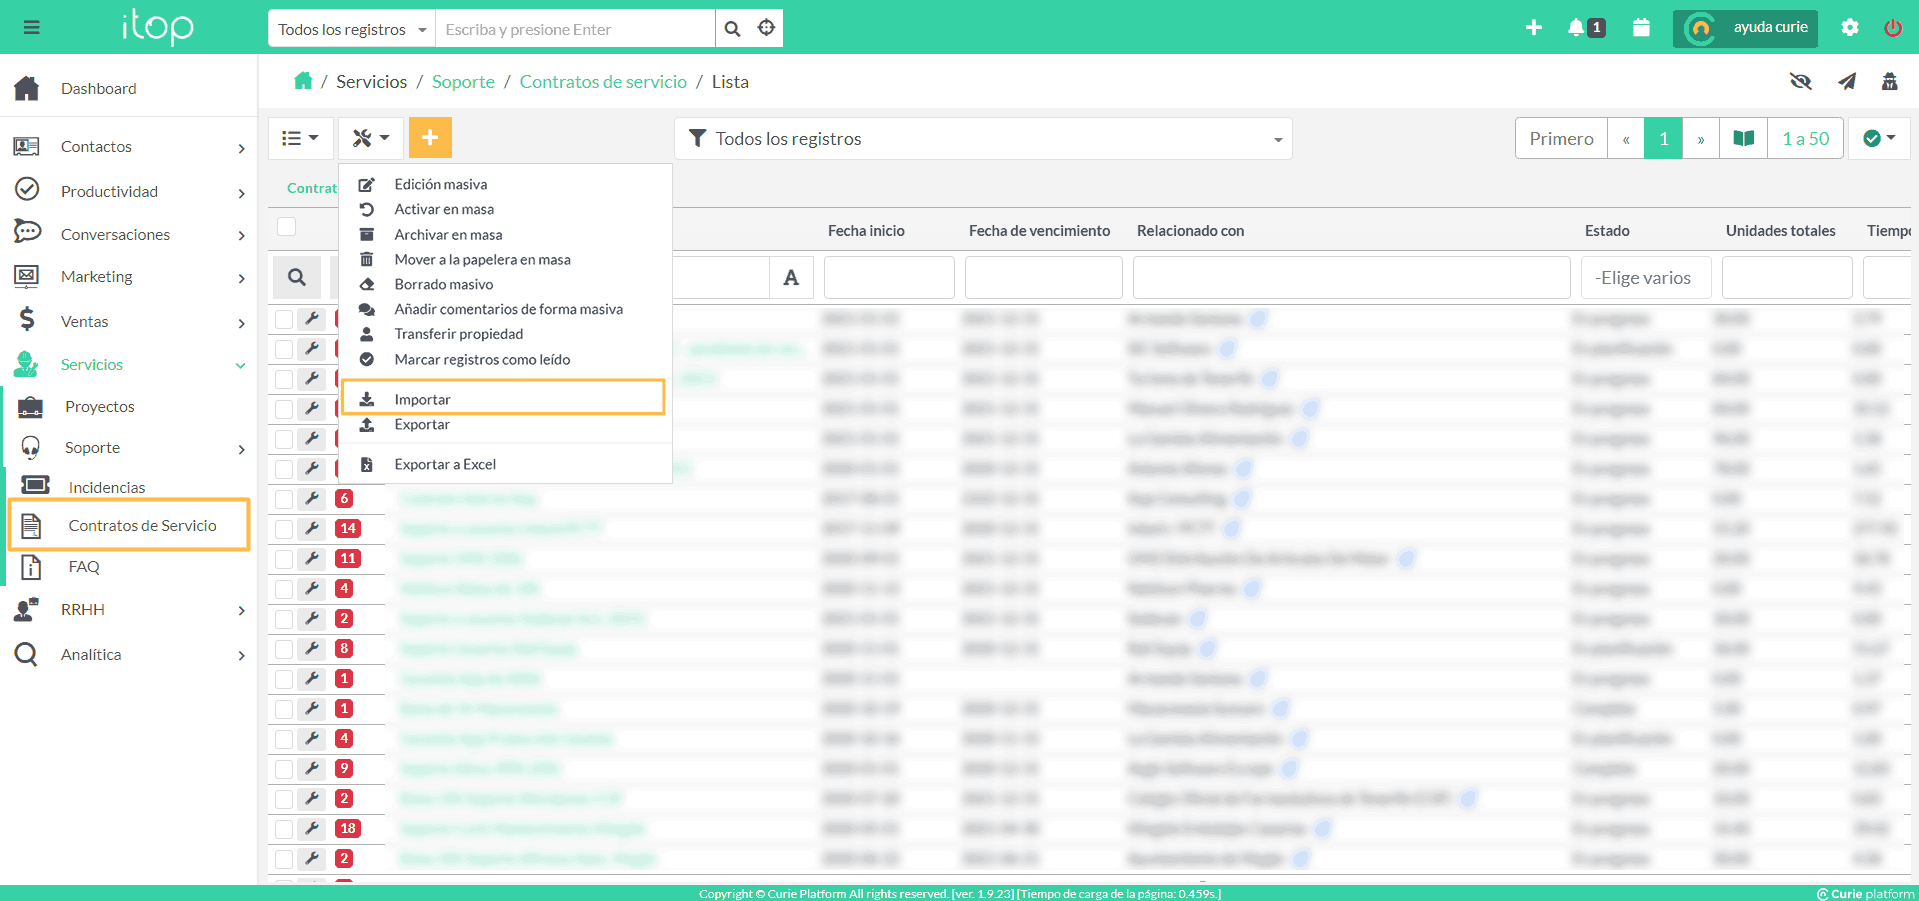Screen dimensions: 1919x901
Task: Click the Primero pagination button
Action: pos(1561,139)
